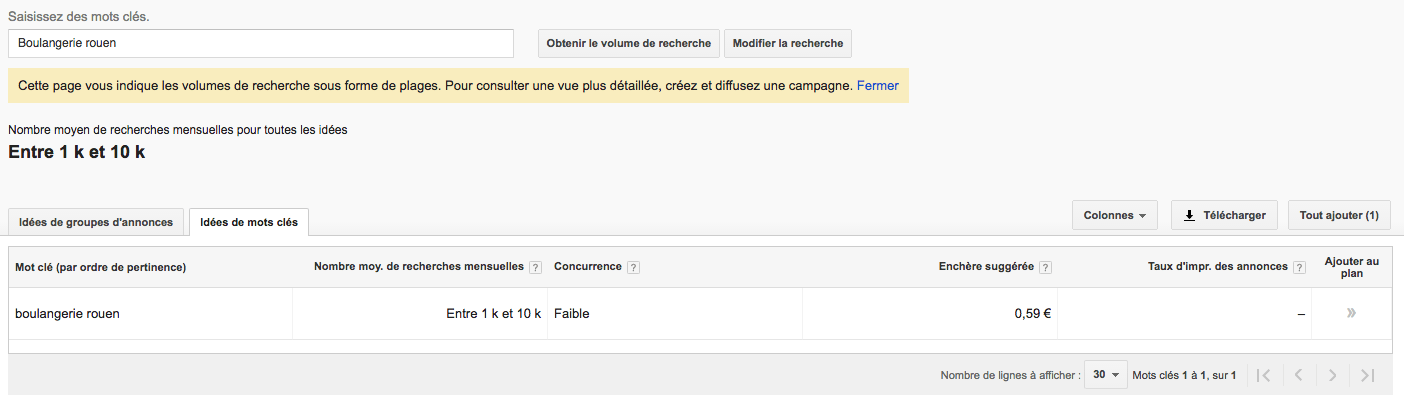1404x405 pixels.
Task: Click Fermer link in the yellow notice
Action: (877, 86)
